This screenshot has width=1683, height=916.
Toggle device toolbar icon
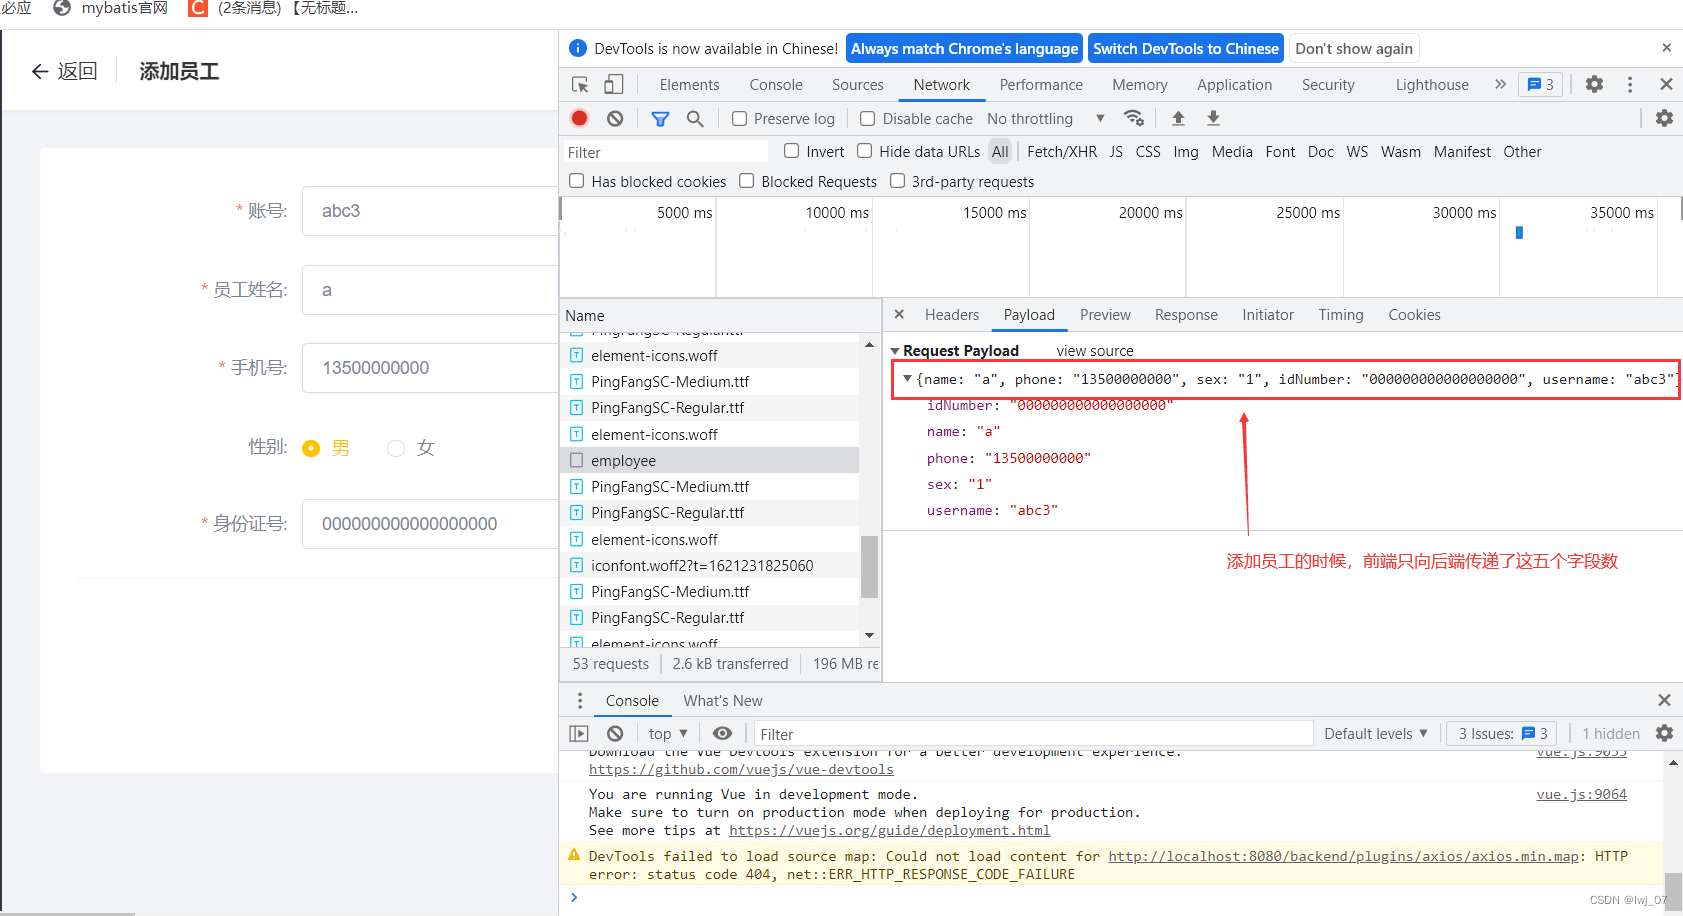click(x=613, y=85)
